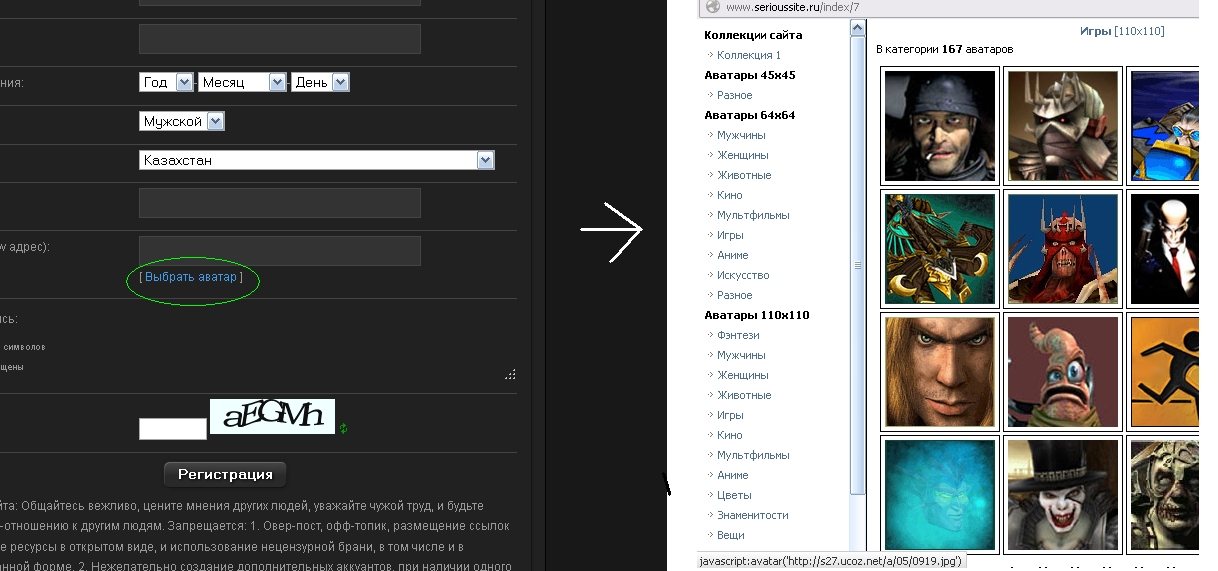
Task: Open the 'Искусство' category link
Action: click(x=743, y=275)
